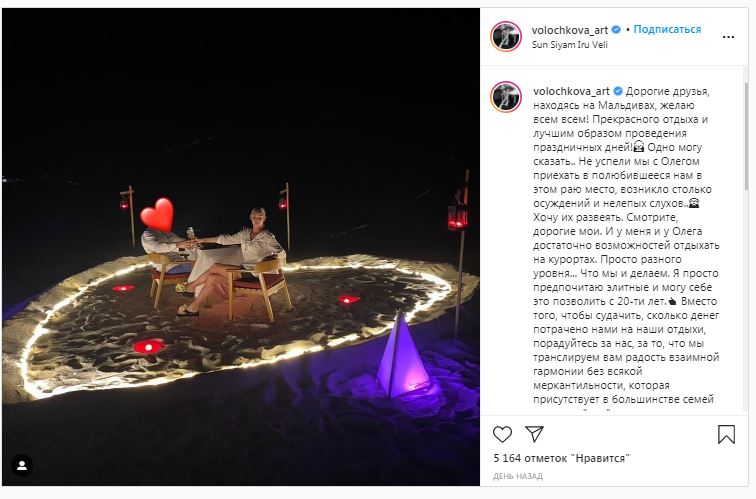Open the avatar beside the caption text

[x=506, y=96]
